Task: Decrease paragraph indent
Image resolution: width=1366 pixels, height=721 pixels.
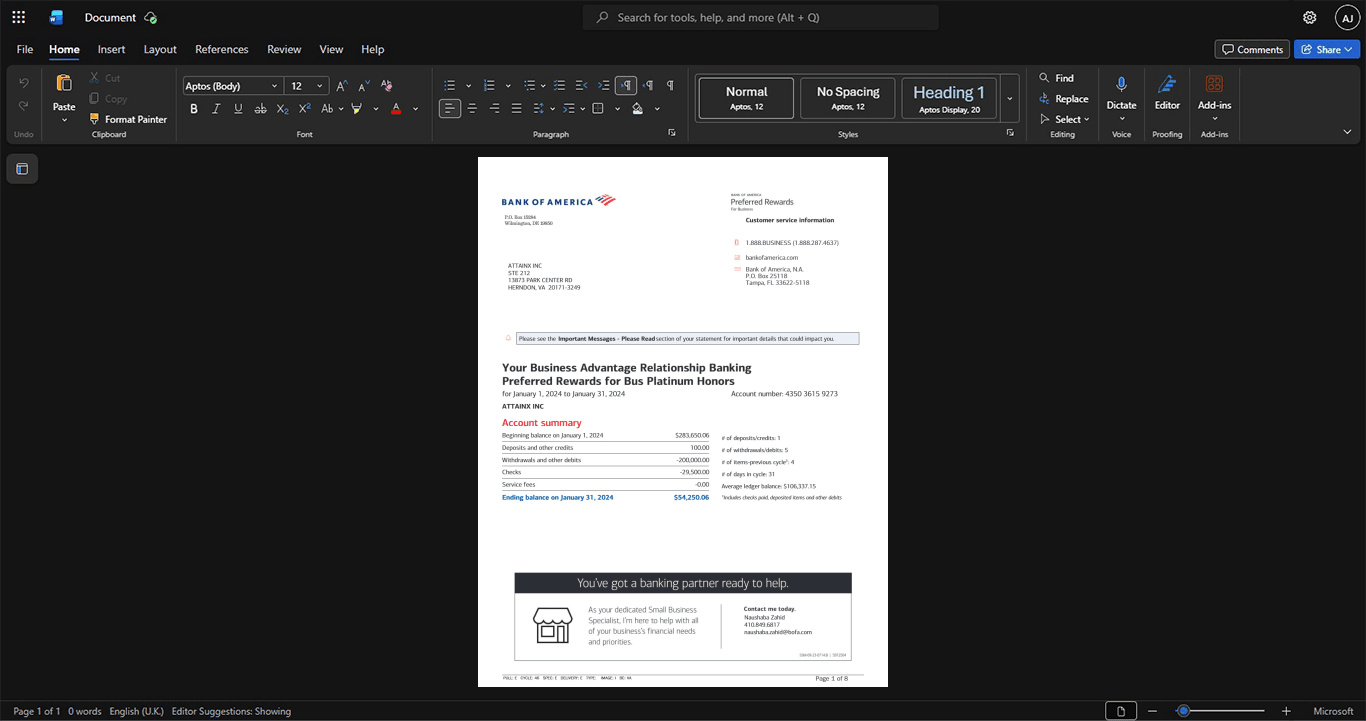Action: pos(581,86)
